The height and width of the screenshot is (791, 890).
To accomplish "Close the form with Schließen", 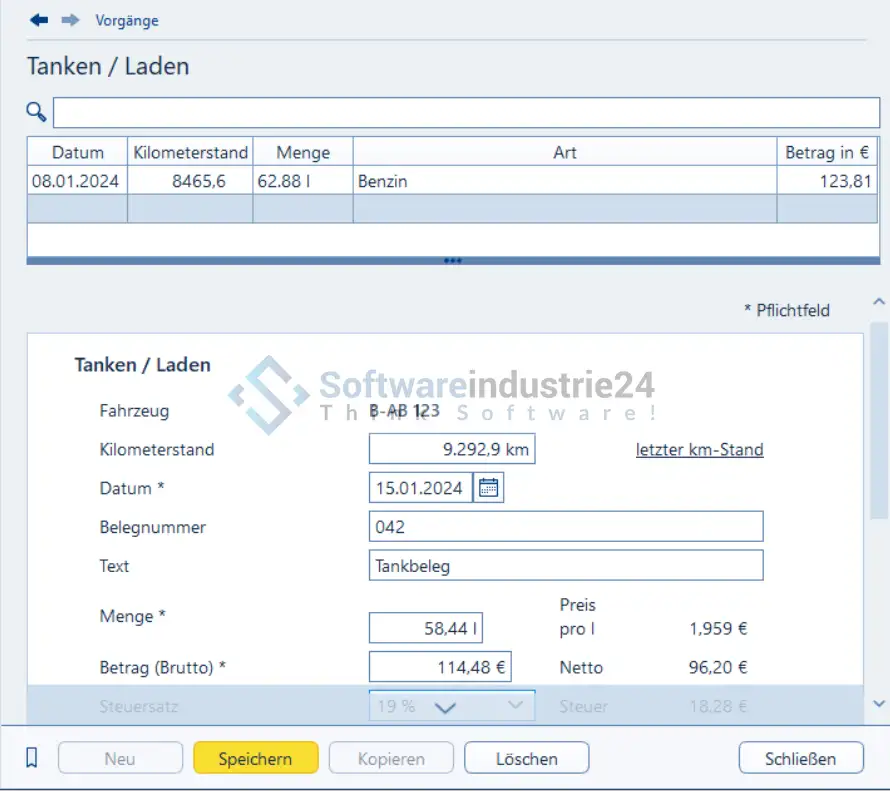I will tap(800, 759).
